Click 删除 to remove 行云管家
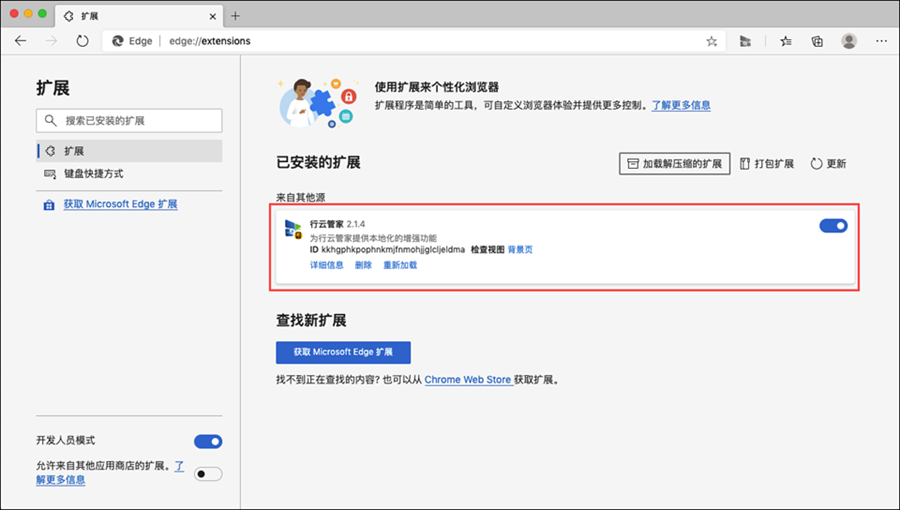 [x=363, y=265]
